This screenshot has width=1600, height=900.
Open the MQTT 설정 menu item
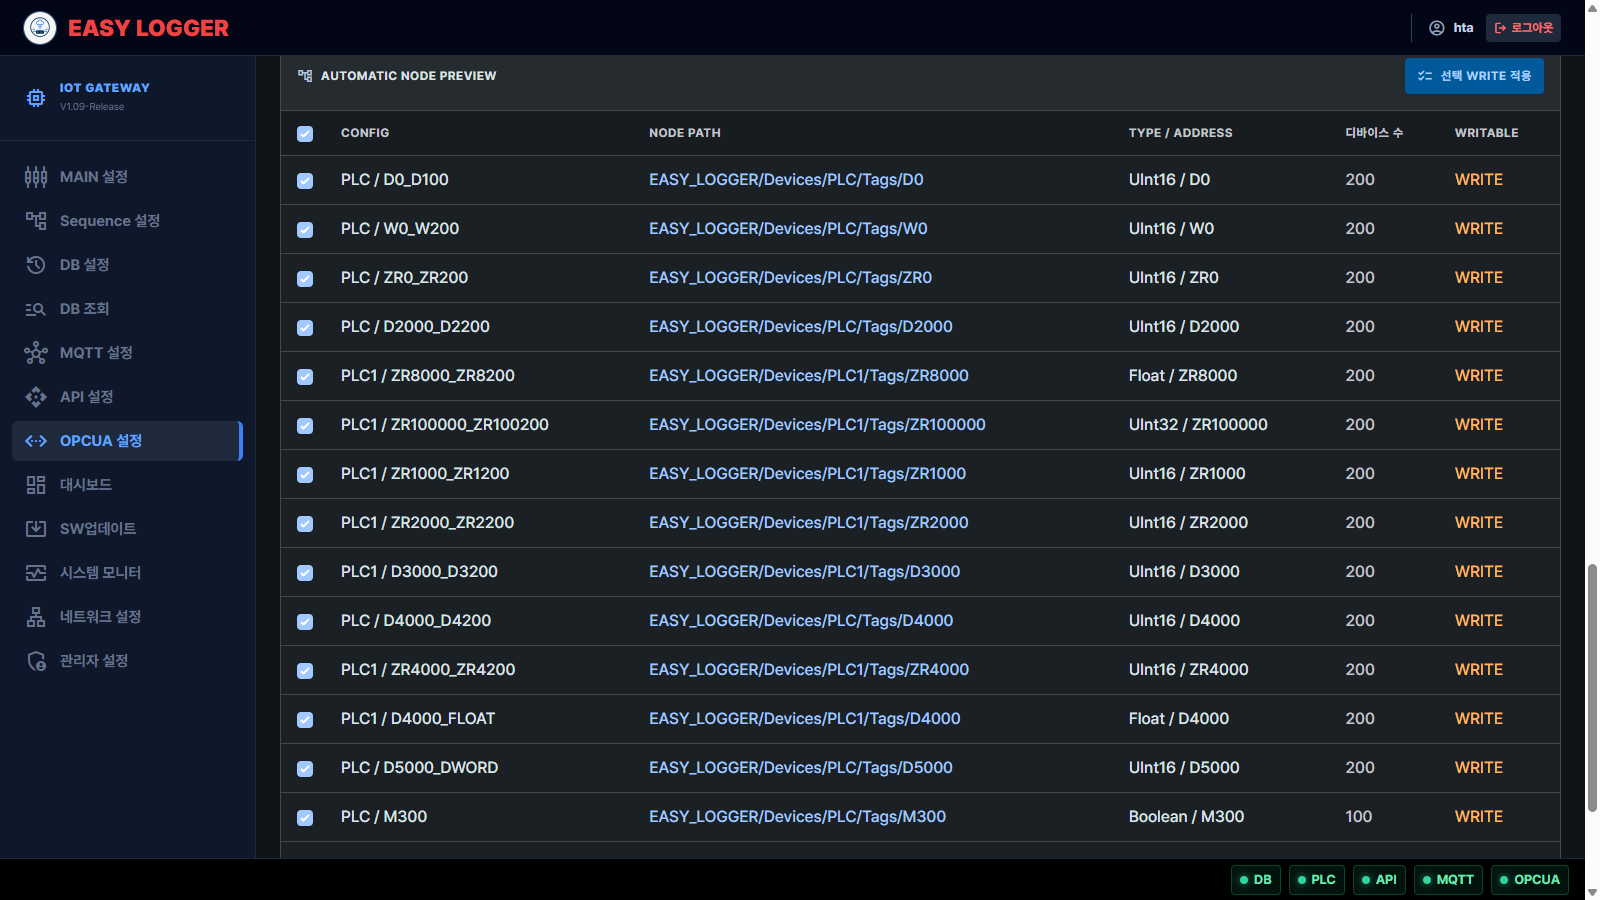click(127, 353)
